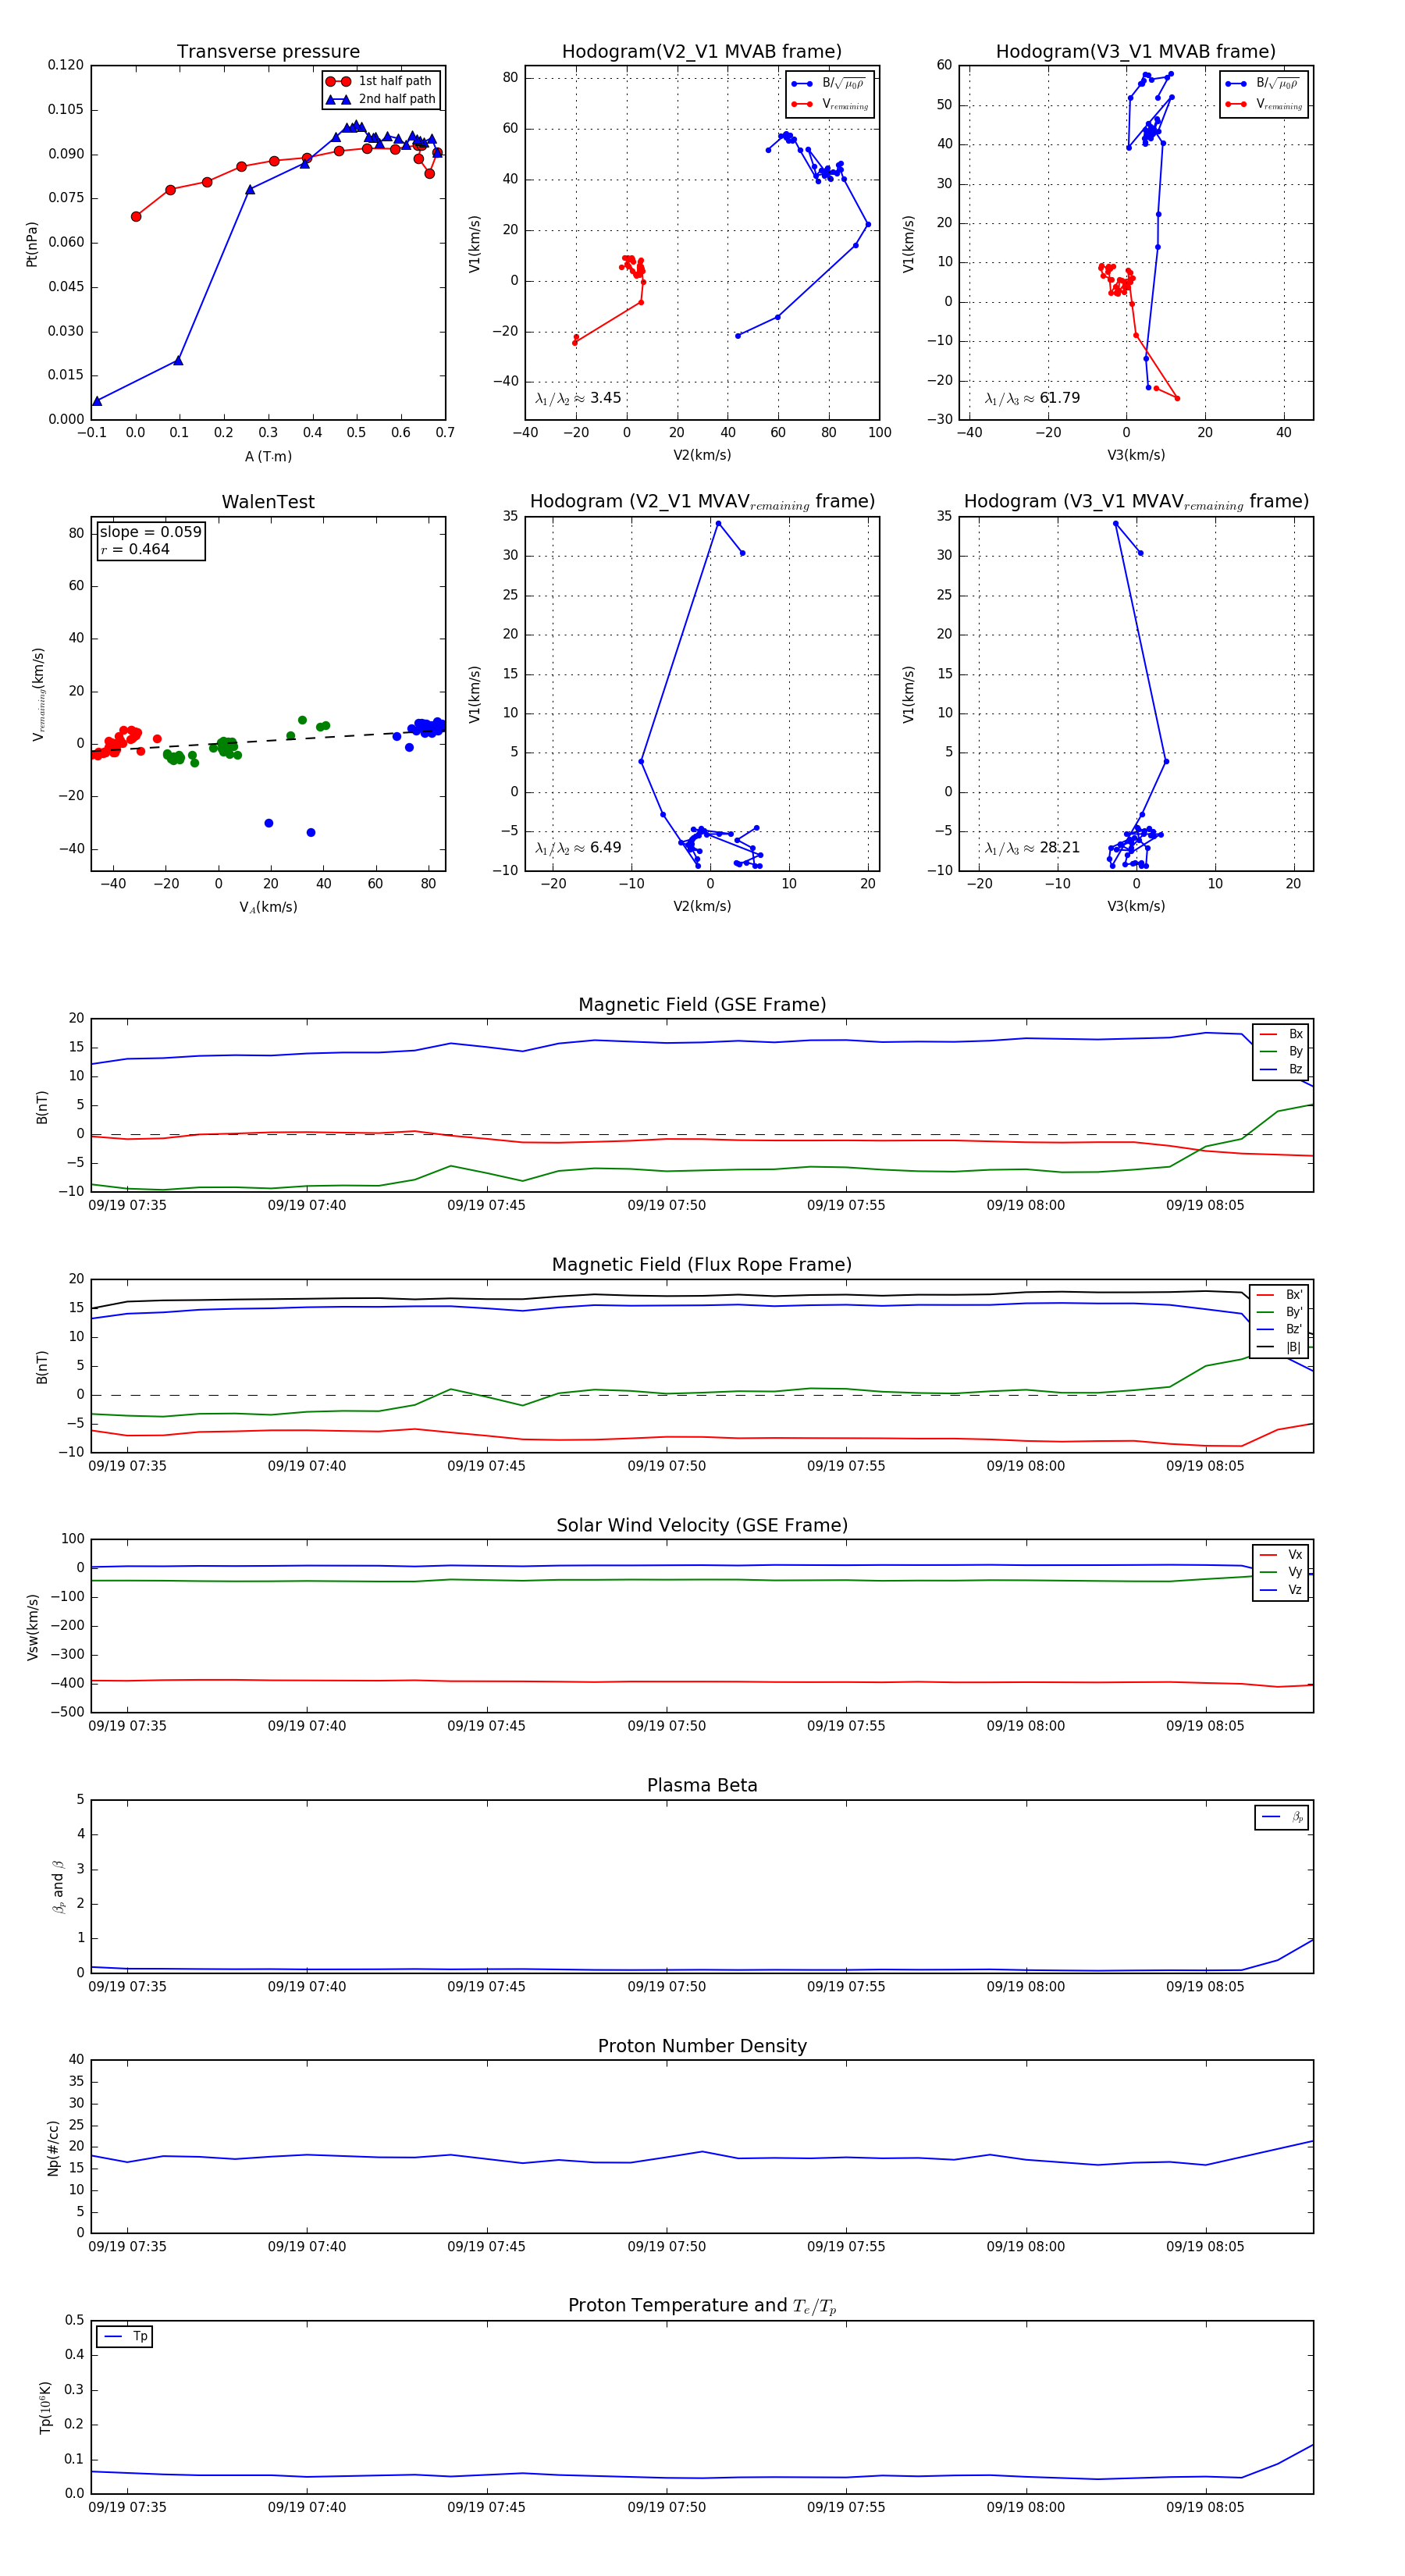Click the "Bx'" legend entry in Flux Rope plot
This screenshot has height=2576, width=1405.
1281,1295
